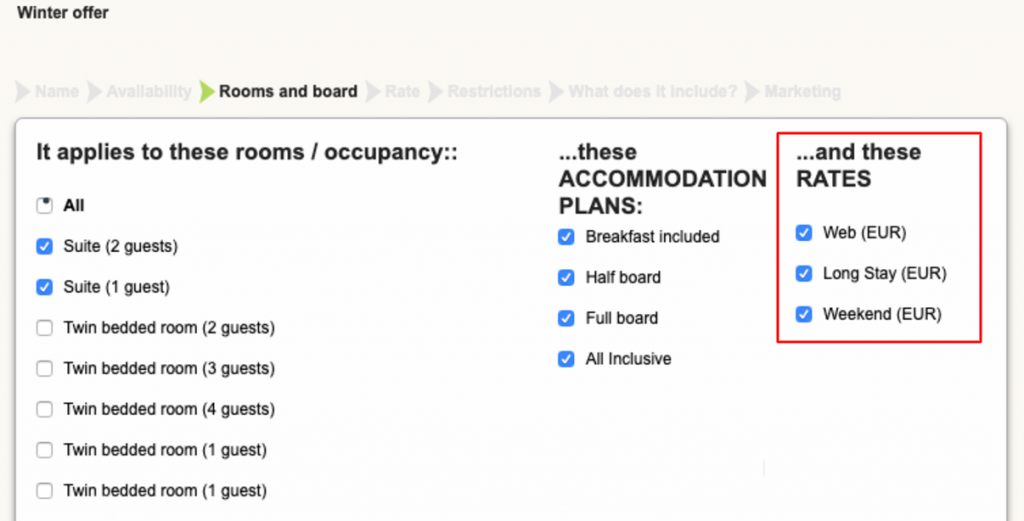Open the Availability step
The height and width of the screenshot is (521, 1024).
tap(149, 92)
